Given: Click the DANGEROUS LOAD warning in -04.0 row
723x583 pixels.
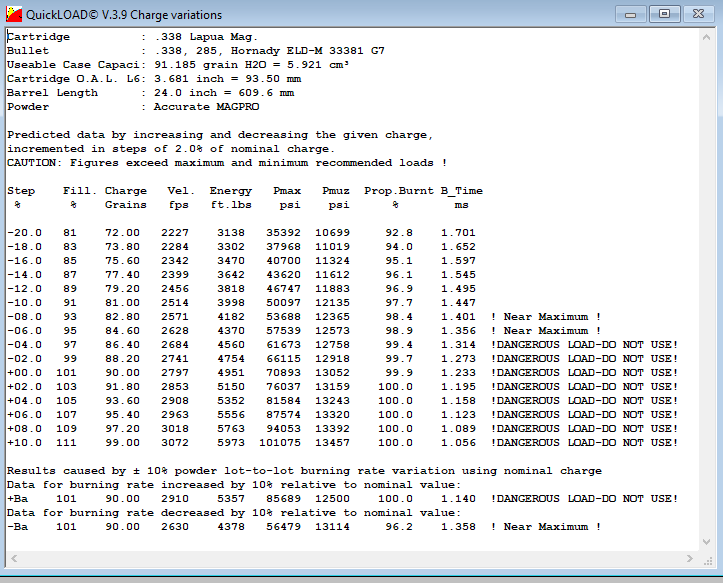Looking at the screenshot, I should coord(584,345).
